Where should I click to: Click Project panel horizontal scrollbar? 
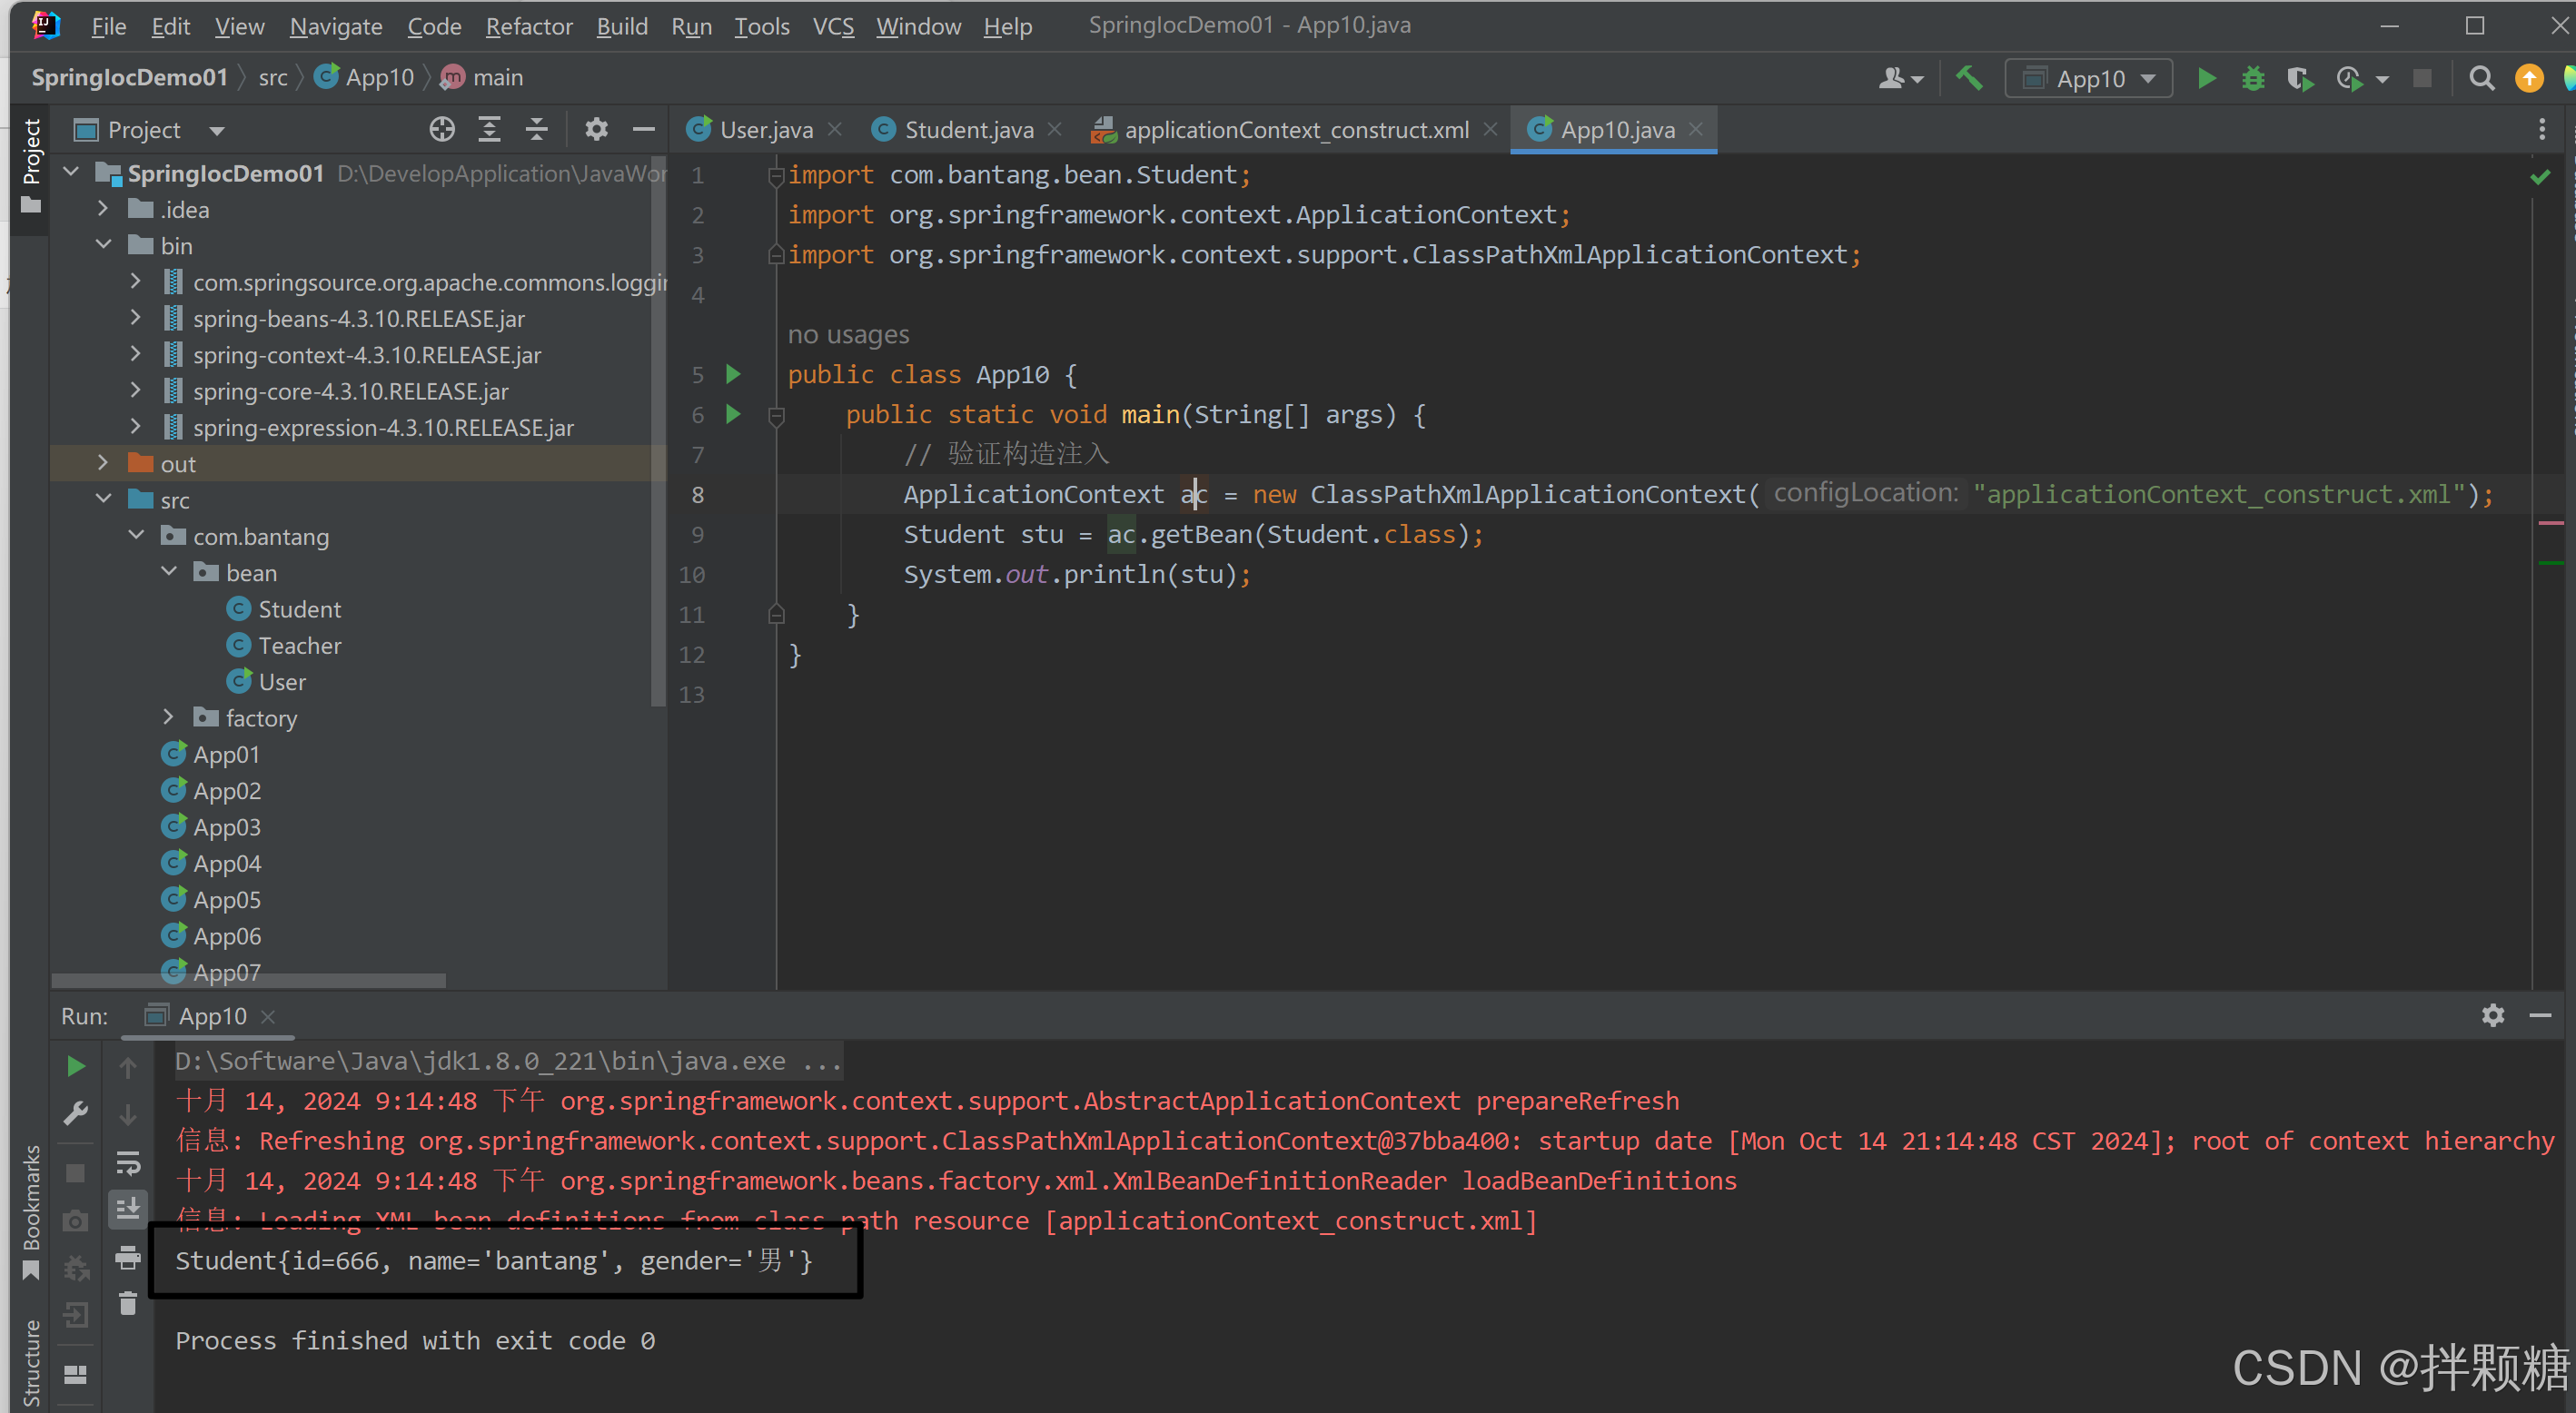tap(248, 980)
